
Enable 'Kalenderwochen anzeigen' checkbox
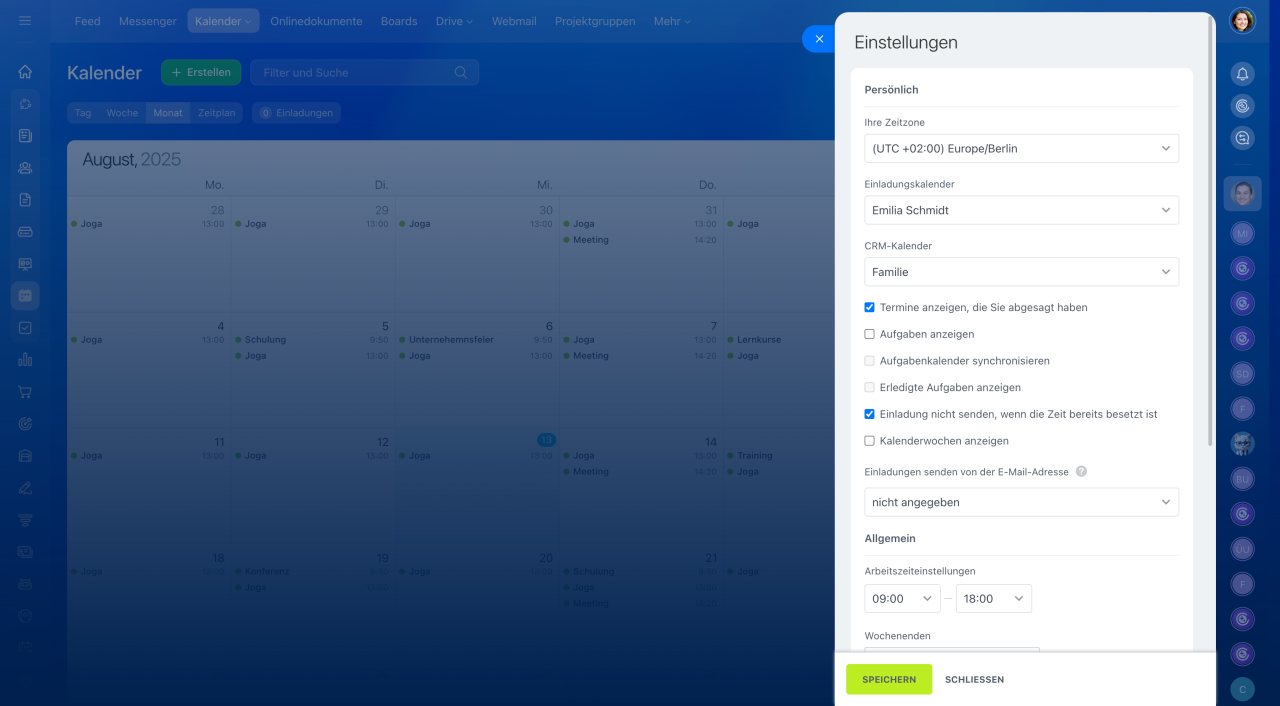869,440
